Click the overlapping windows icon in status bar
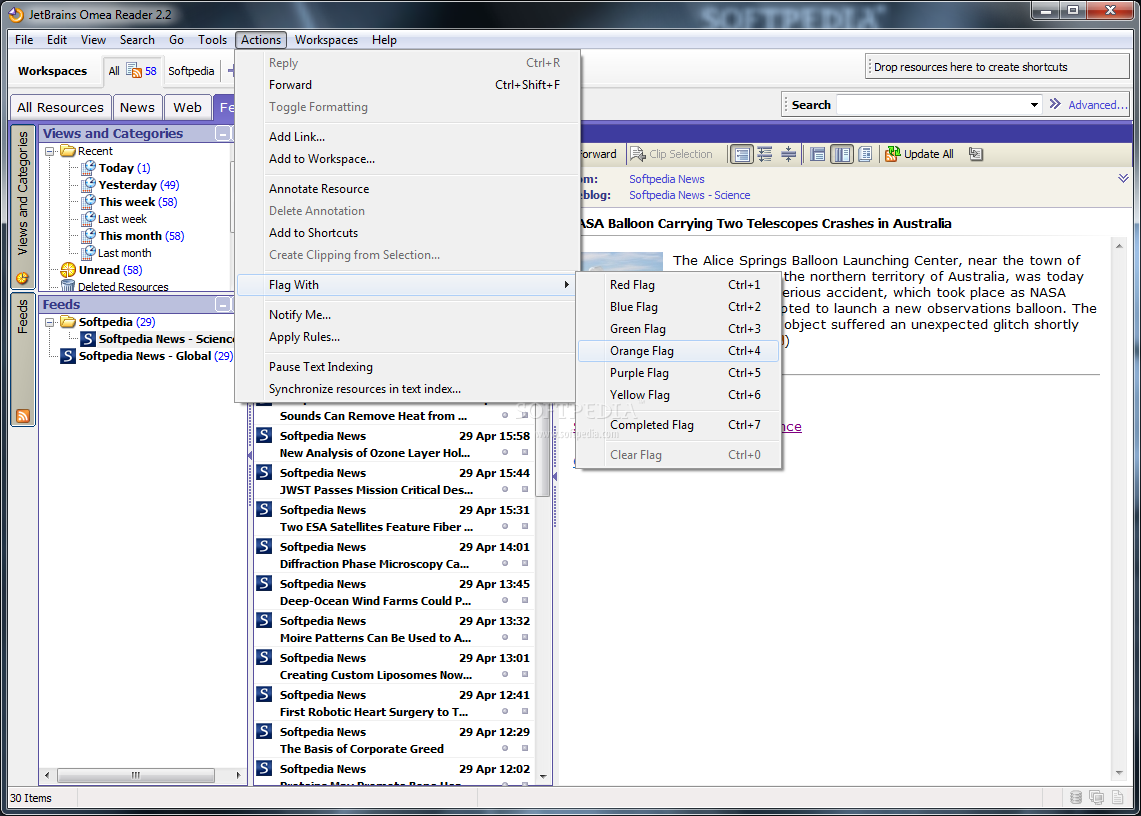This screenshot has width=1141, height=816. pyautogui.click(x=1097, y=798)
